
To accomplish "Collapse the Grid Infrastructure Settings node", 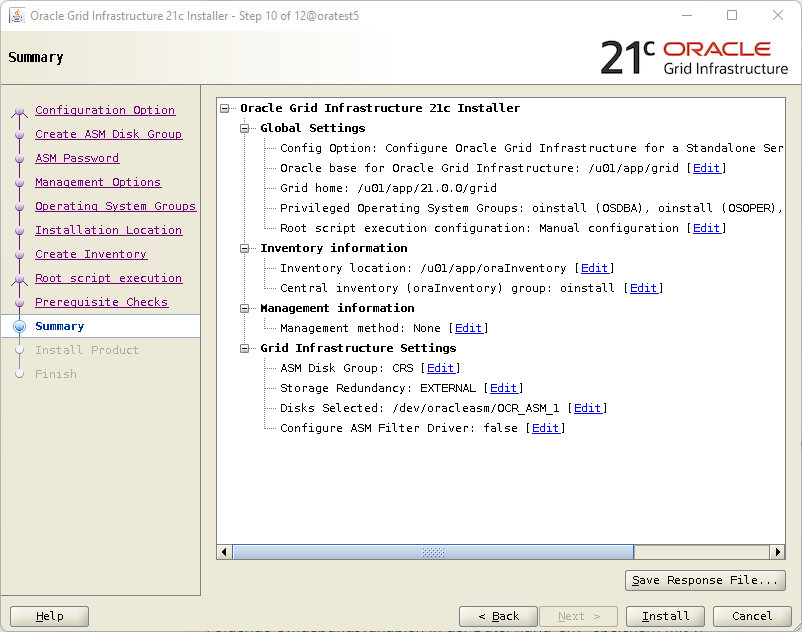I will (244, 348).
